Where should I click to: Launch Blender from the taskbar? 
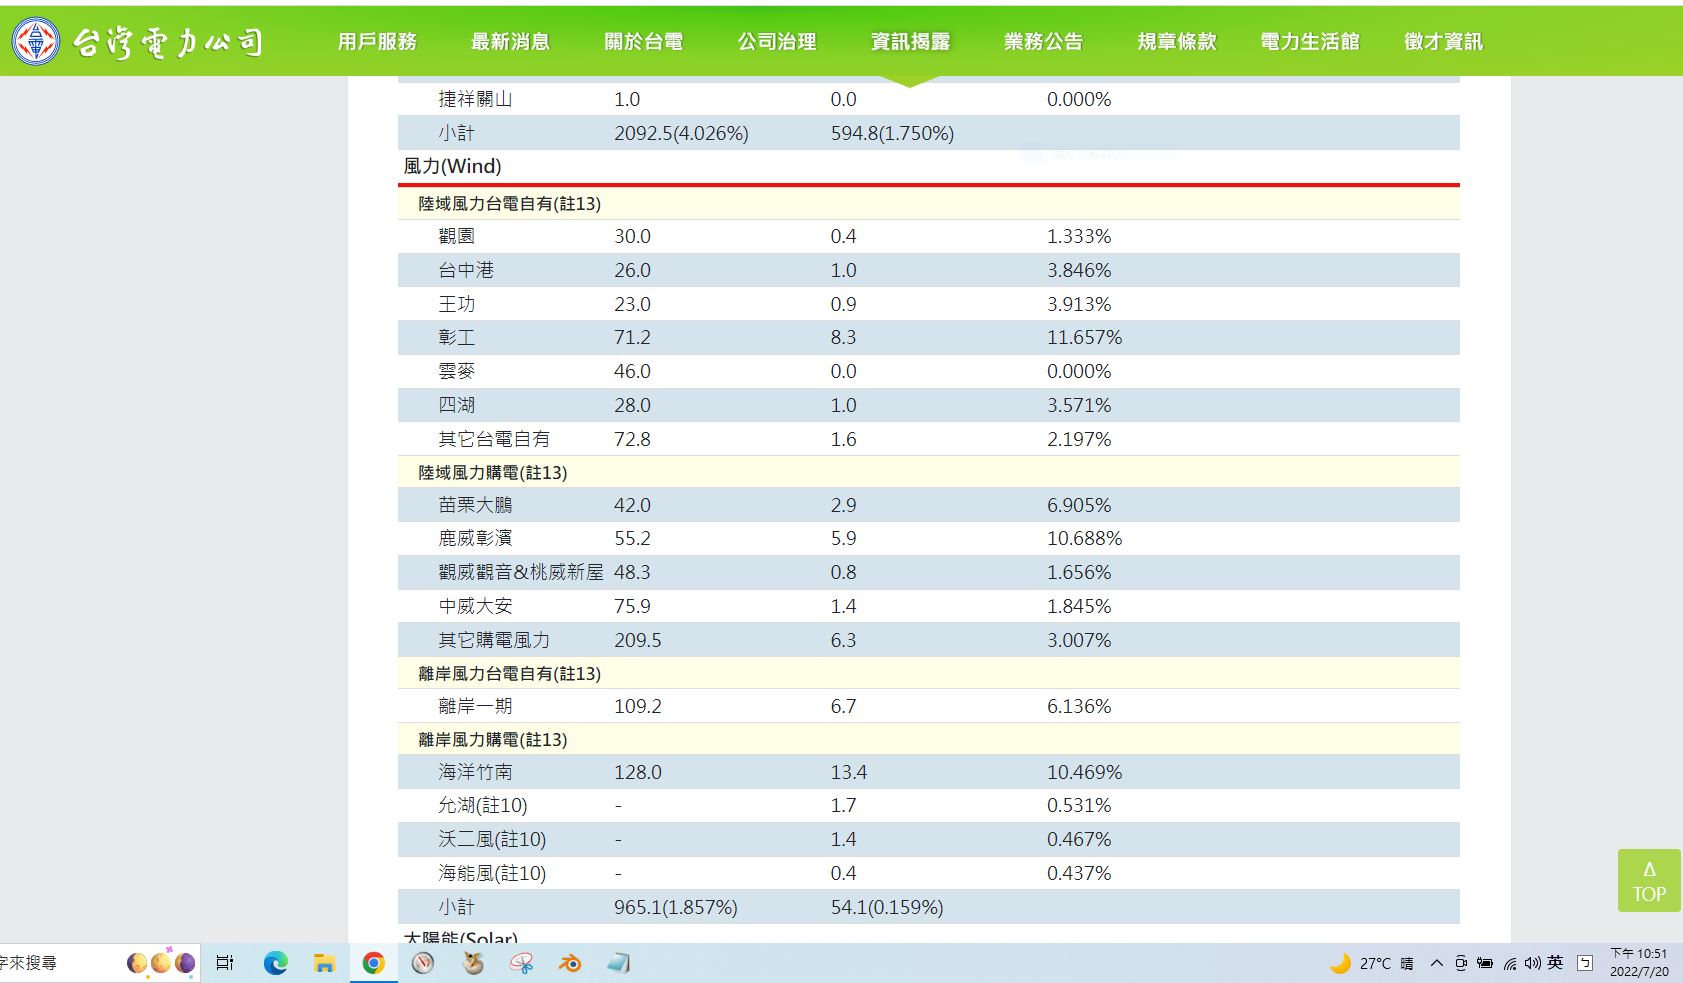click(570, 963)
